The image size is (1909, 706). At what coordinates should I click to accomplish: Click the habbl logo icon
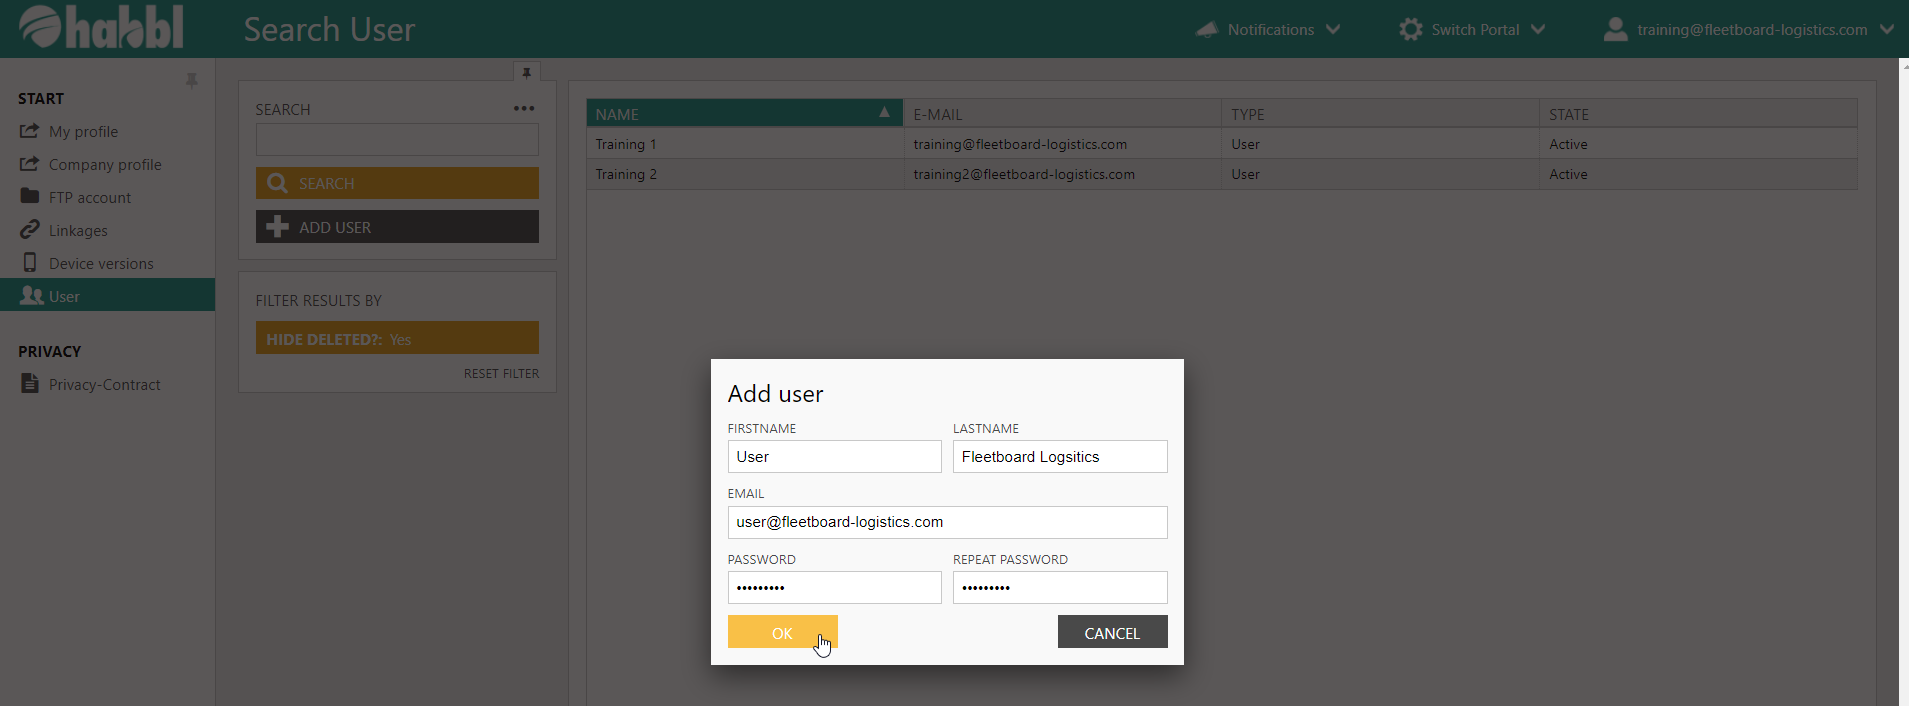42,27
